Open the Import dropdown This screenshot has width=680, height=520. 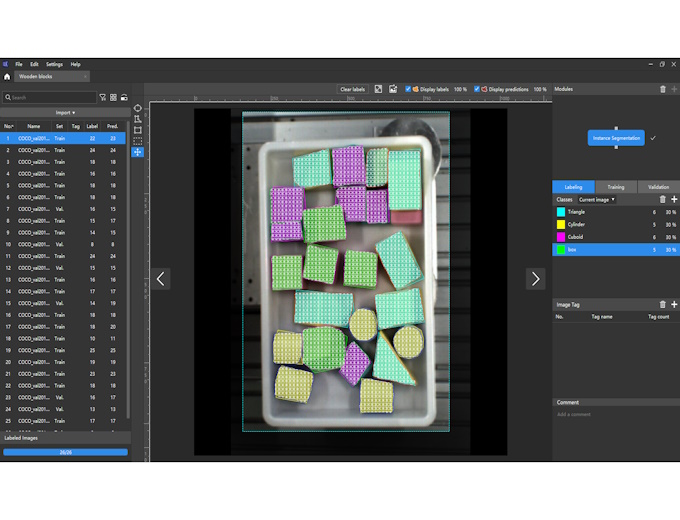65,113
